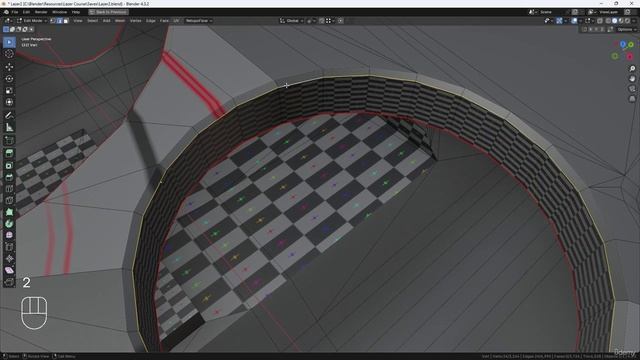Switch to rendered viewport shading
The height and width of the screenshot is (360, 640).
point(628,20)
